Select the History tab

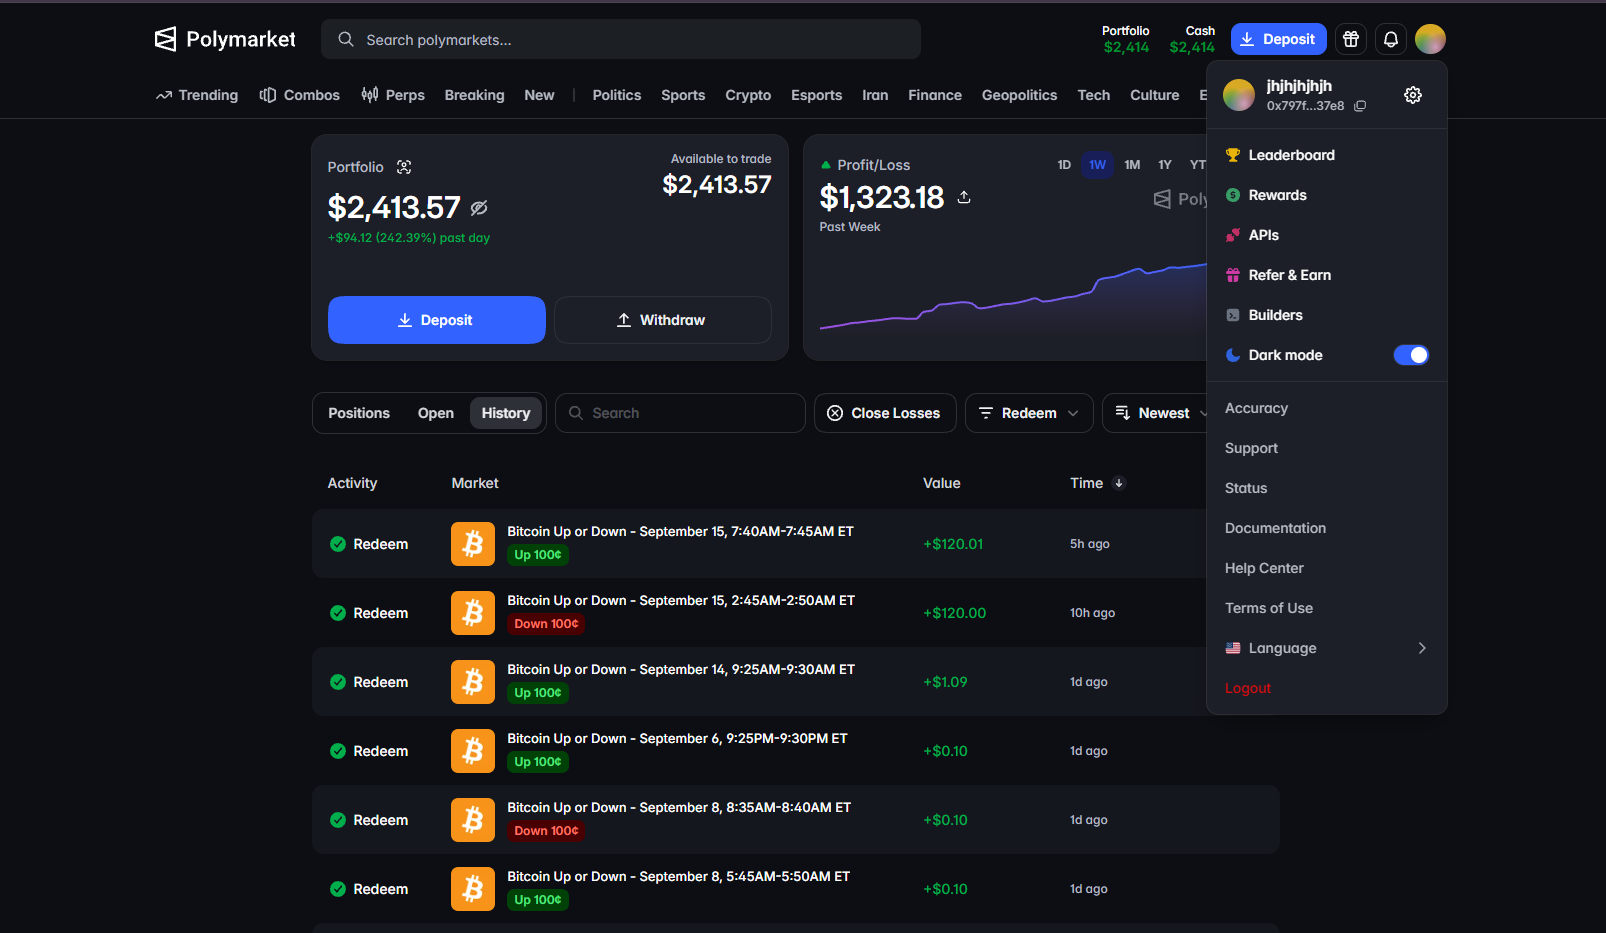click(506, 413)
